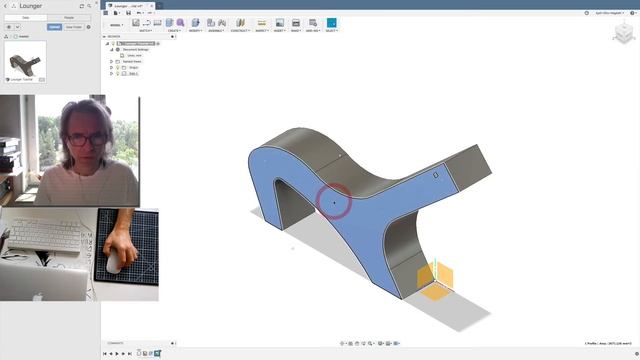Viewport: 640px width, 360px height.
Task: Click the Inspect measure icon
Action: coord(262,23)
